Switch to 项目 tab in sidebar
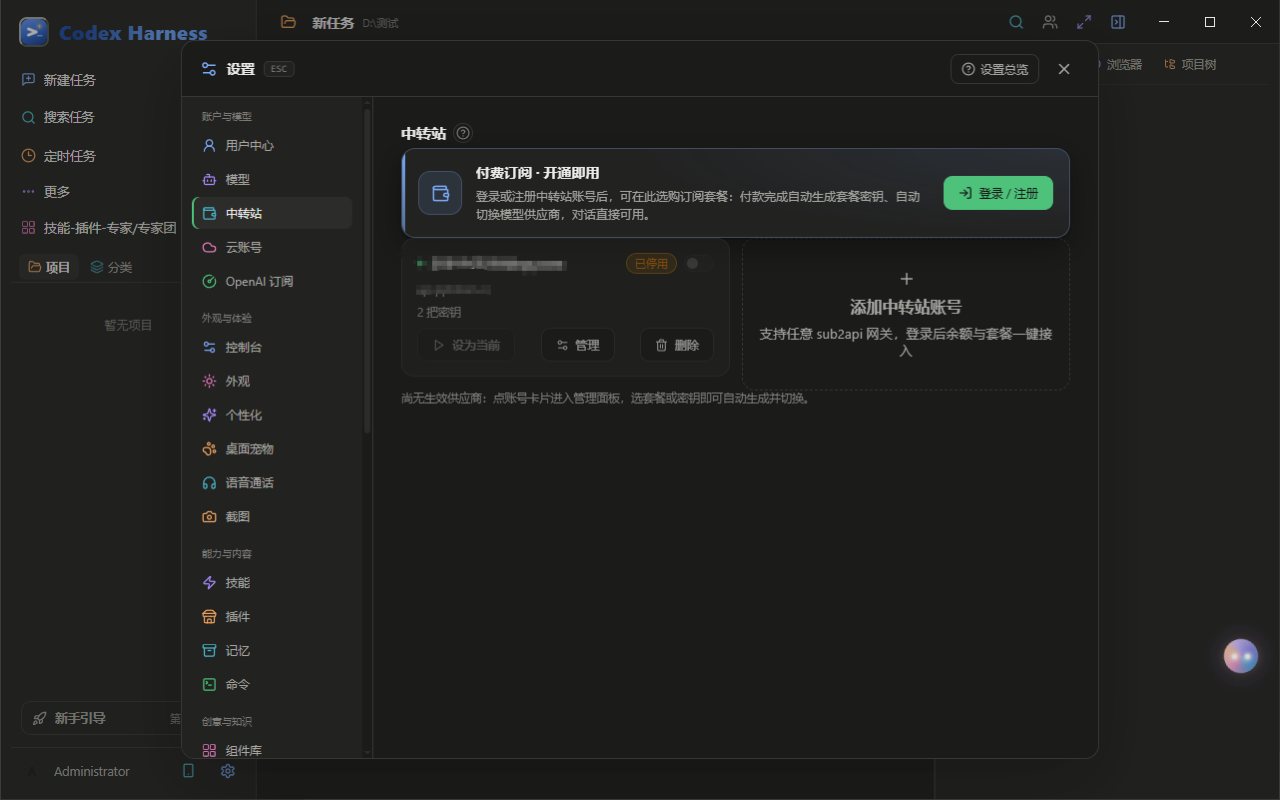 pos(49,267)
